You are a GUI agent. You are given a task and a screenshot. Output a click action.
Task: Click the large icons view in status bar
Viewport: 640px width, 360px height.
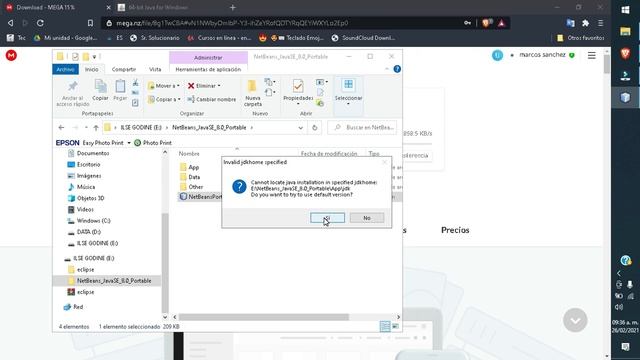tap(395, 327)
